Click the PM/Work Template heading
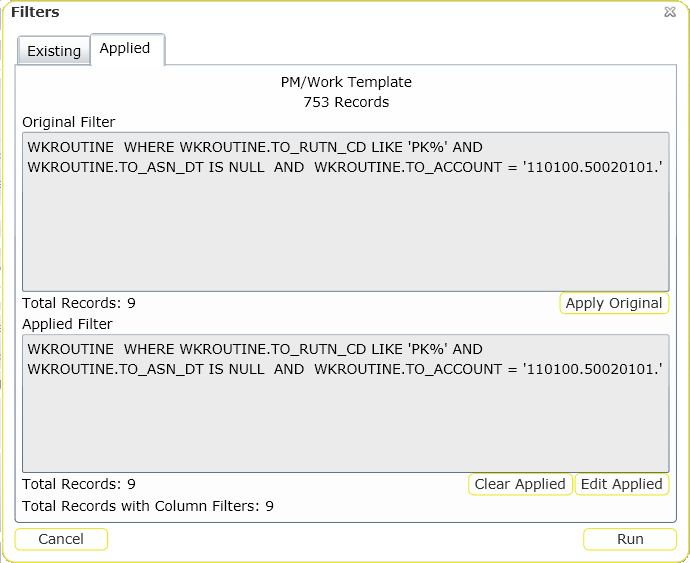The image size is (690, 563). coord(346,82)
